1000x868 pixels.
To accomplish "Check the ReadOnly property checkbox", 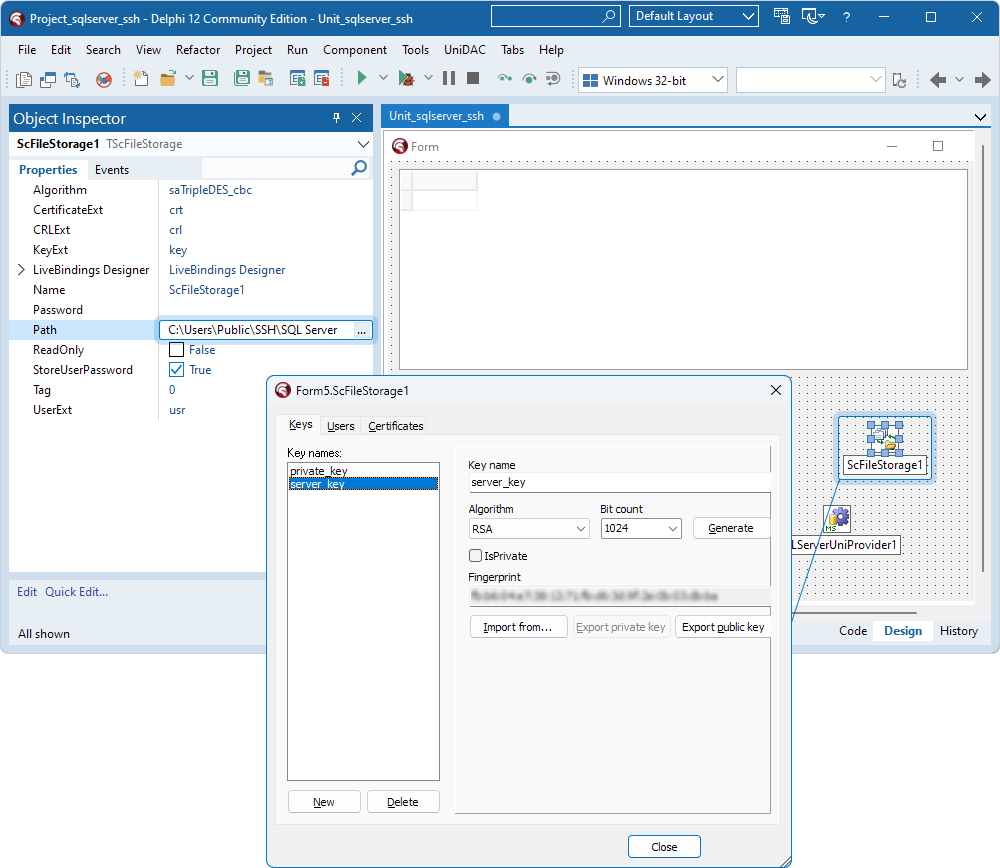I will tap(177, 350).
